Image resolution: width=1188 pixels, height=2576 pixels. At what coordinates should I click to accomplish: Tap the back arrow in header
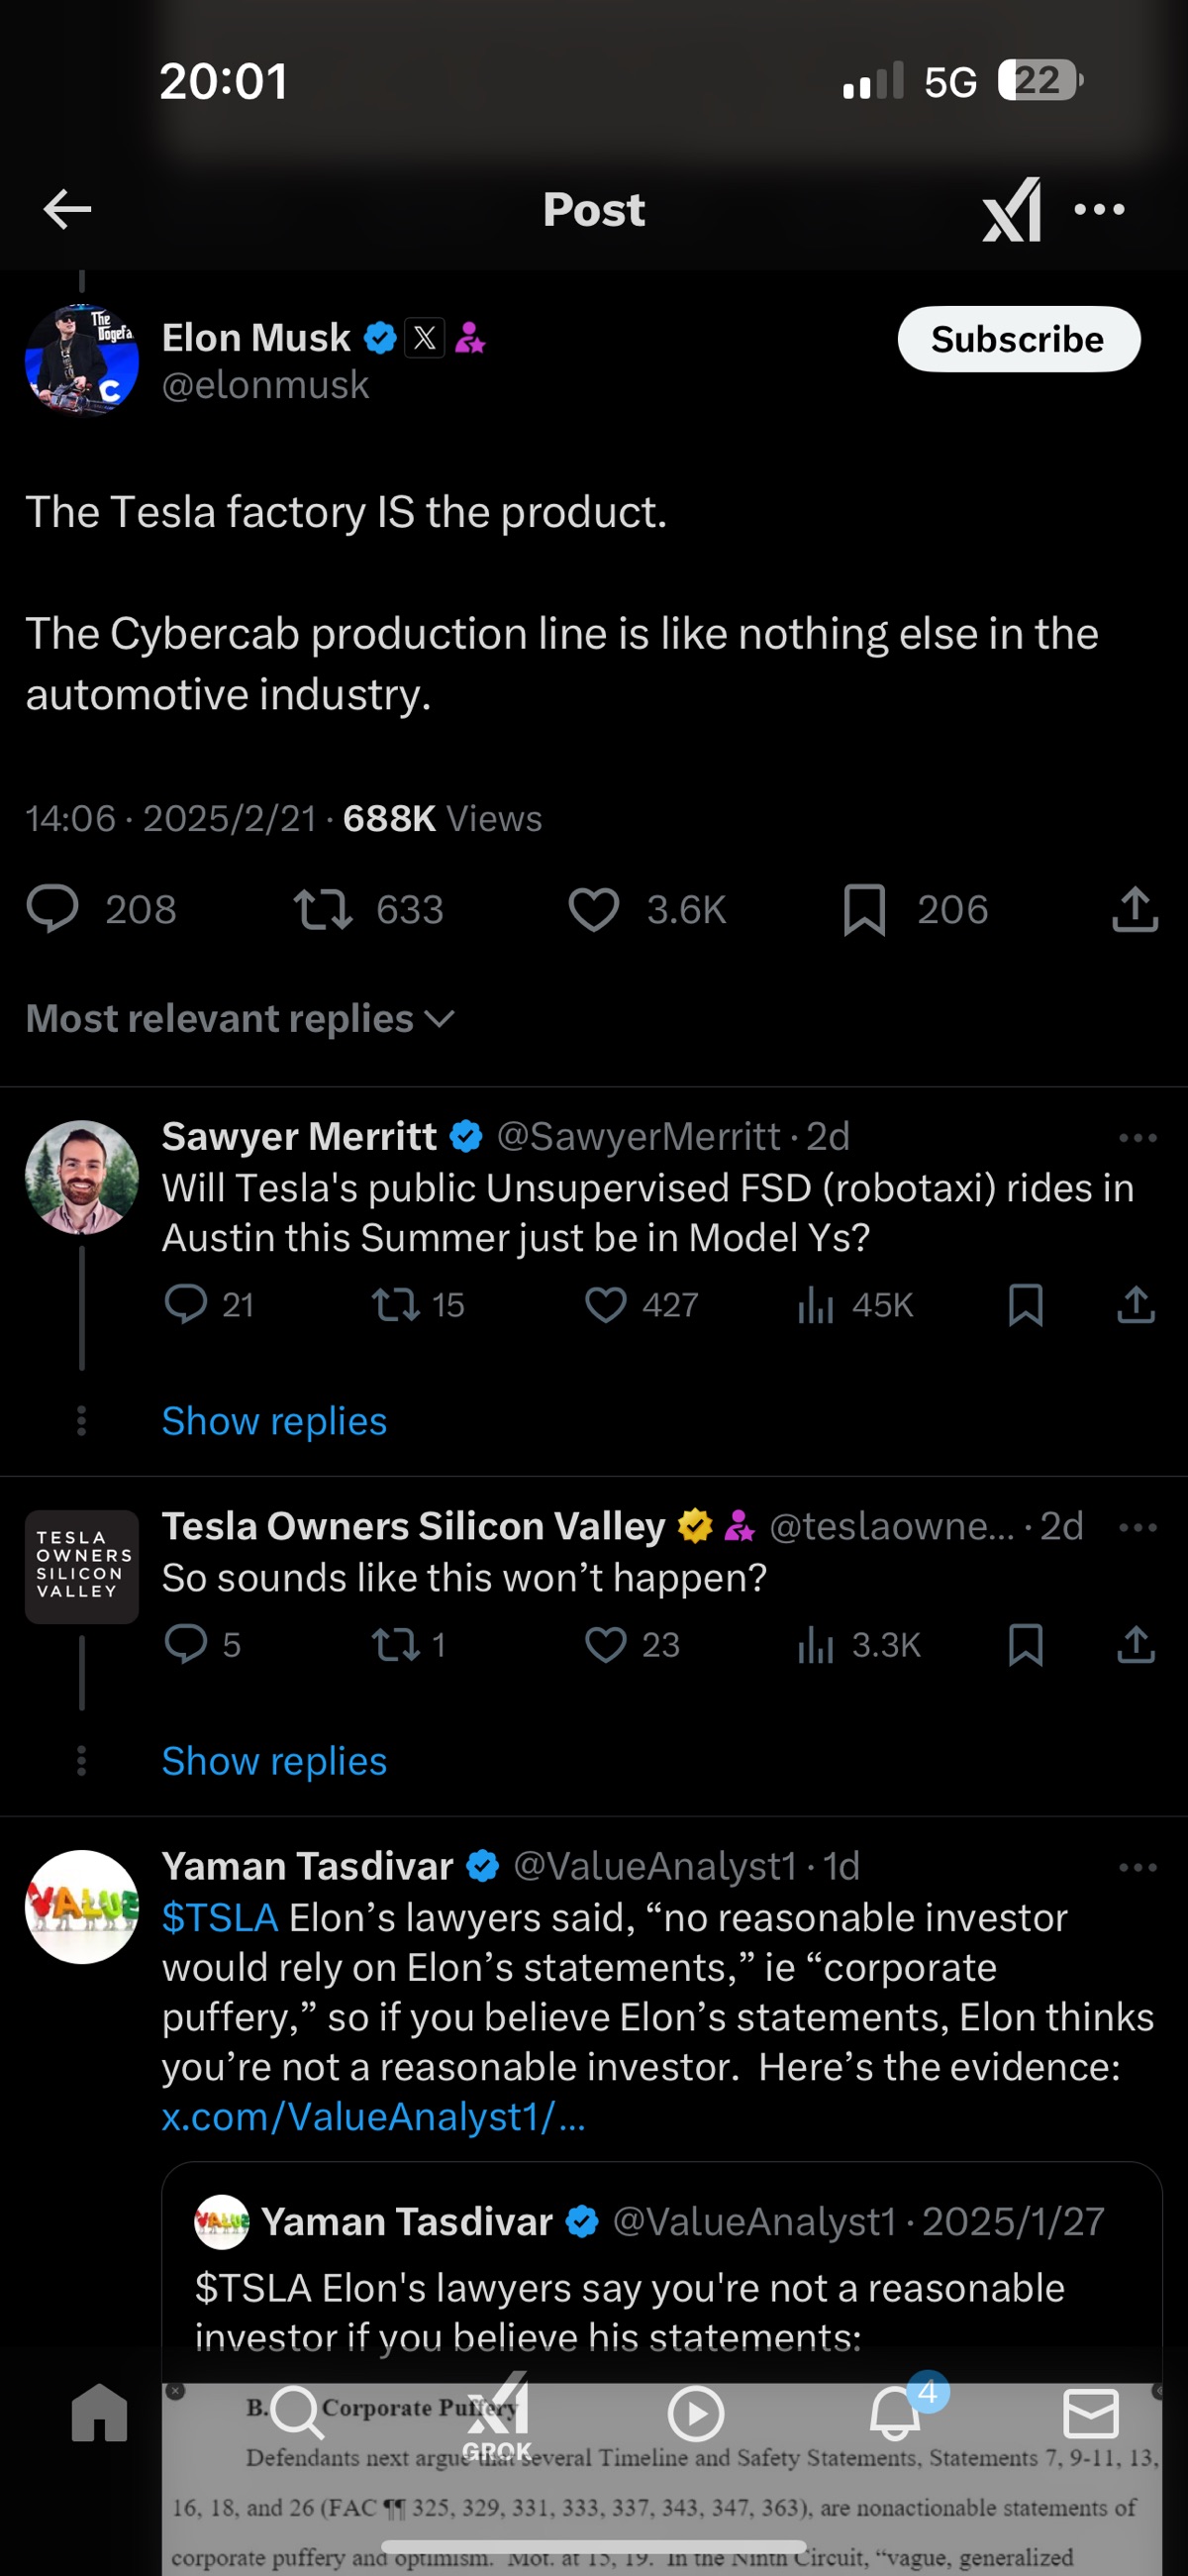68,209
